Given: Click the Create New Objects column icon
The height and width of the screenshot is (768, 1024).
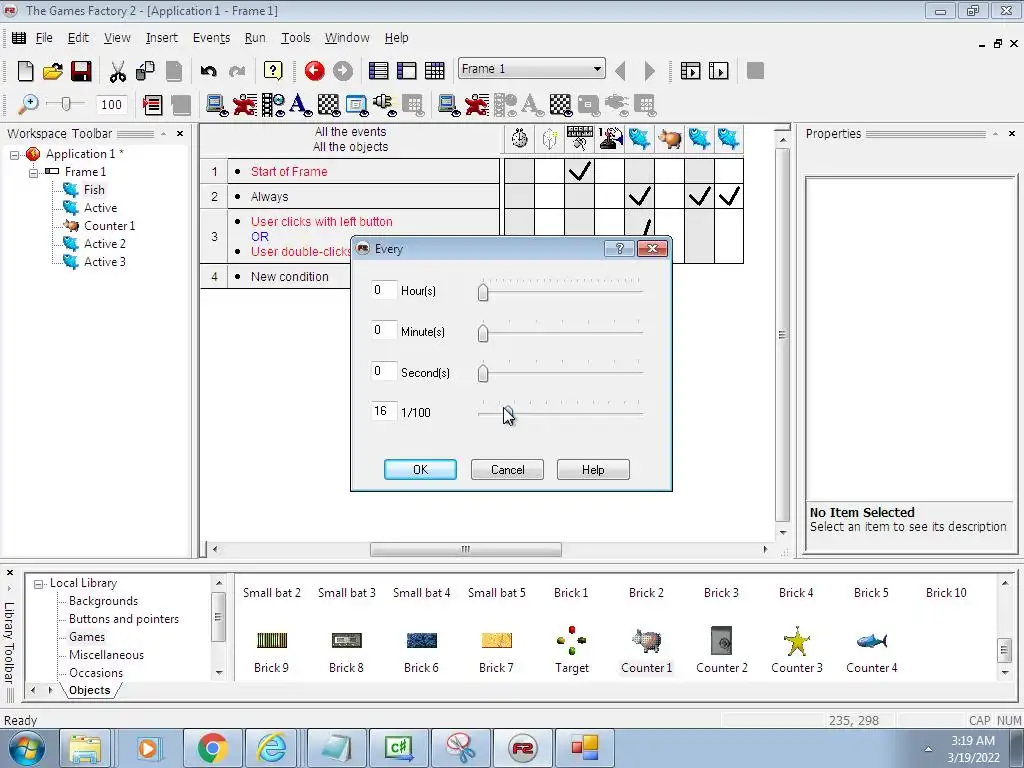Looking at the screenshot, I should 550,138.
